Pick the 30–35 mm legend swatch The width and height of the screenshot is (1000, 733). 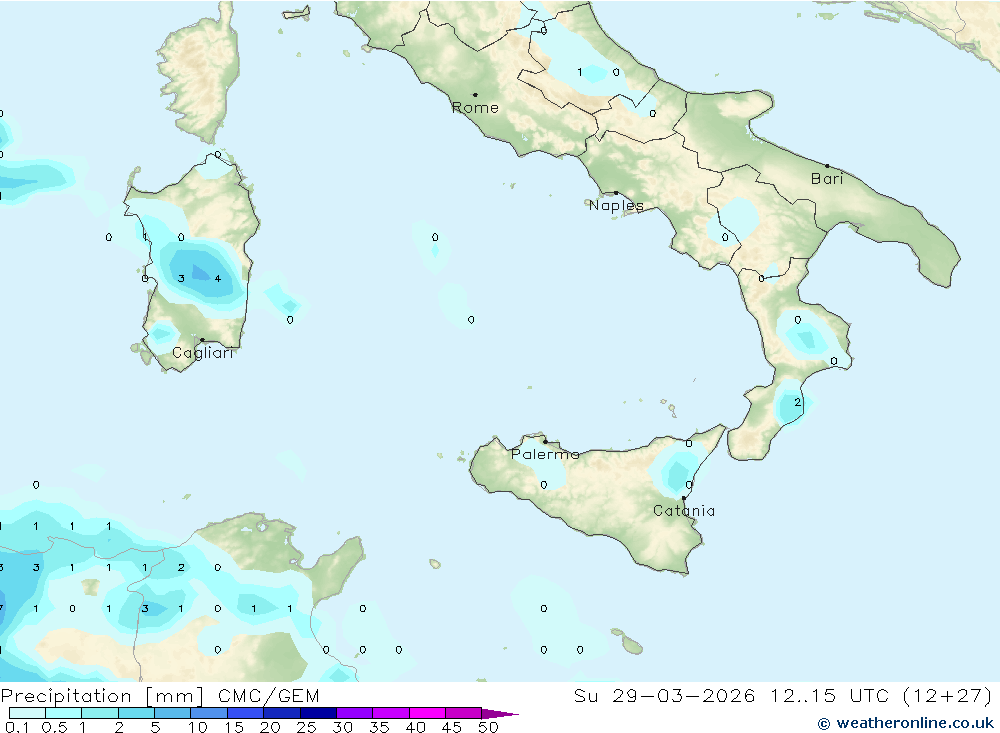[x=355, y=713]
